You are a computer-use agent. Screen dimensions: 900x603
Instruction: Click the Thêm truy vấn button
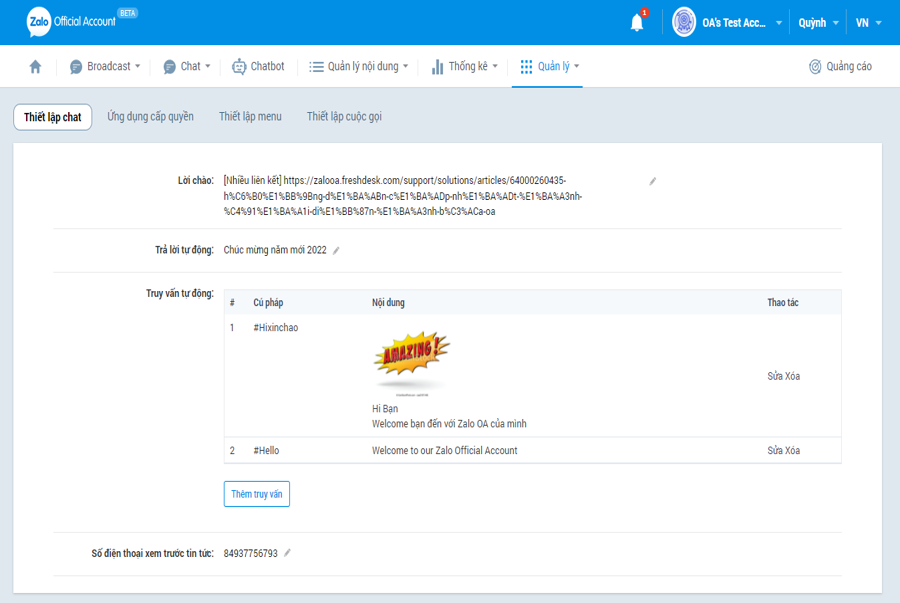(x=257, y=494)
